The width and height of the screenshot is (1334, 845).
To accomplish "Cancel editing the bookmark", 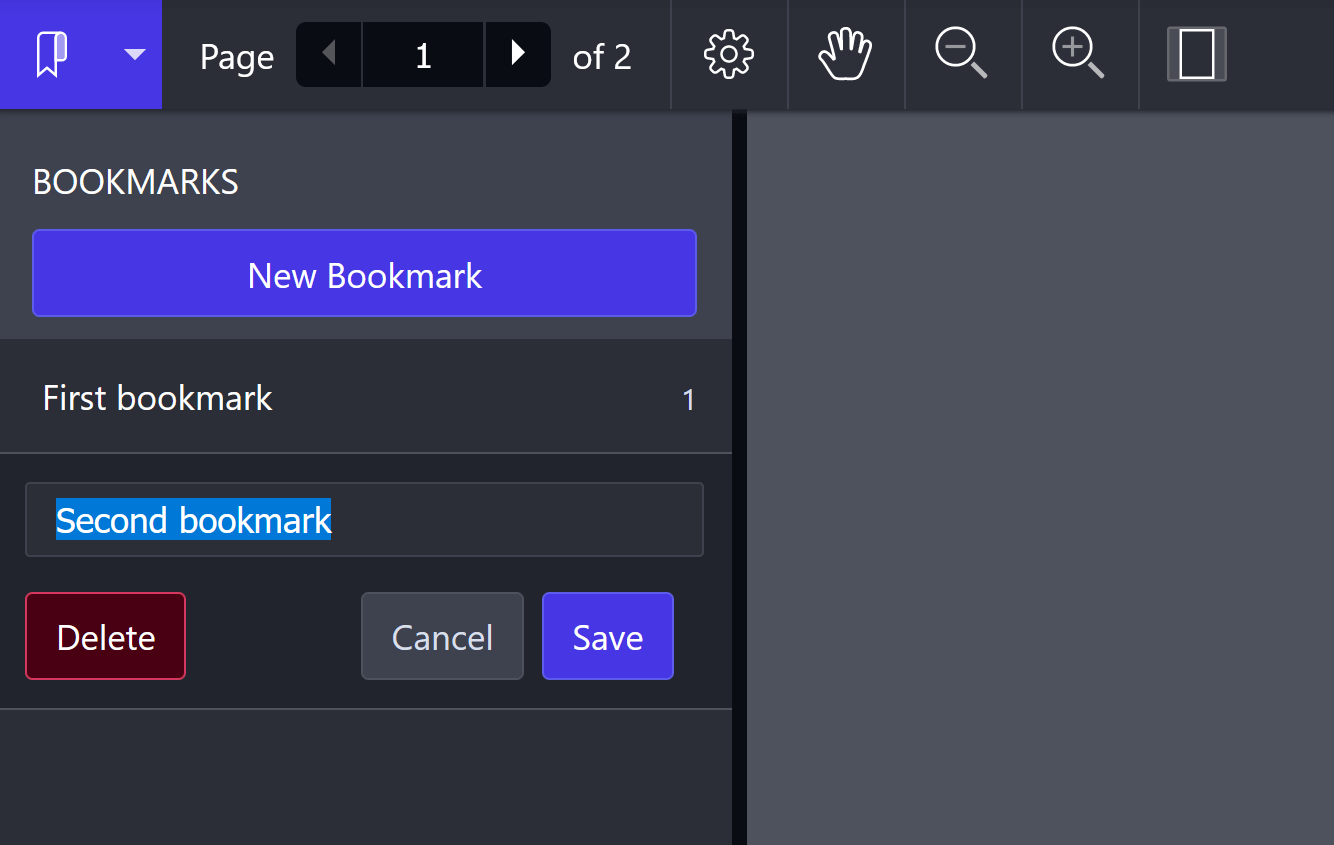I will 442,636.
